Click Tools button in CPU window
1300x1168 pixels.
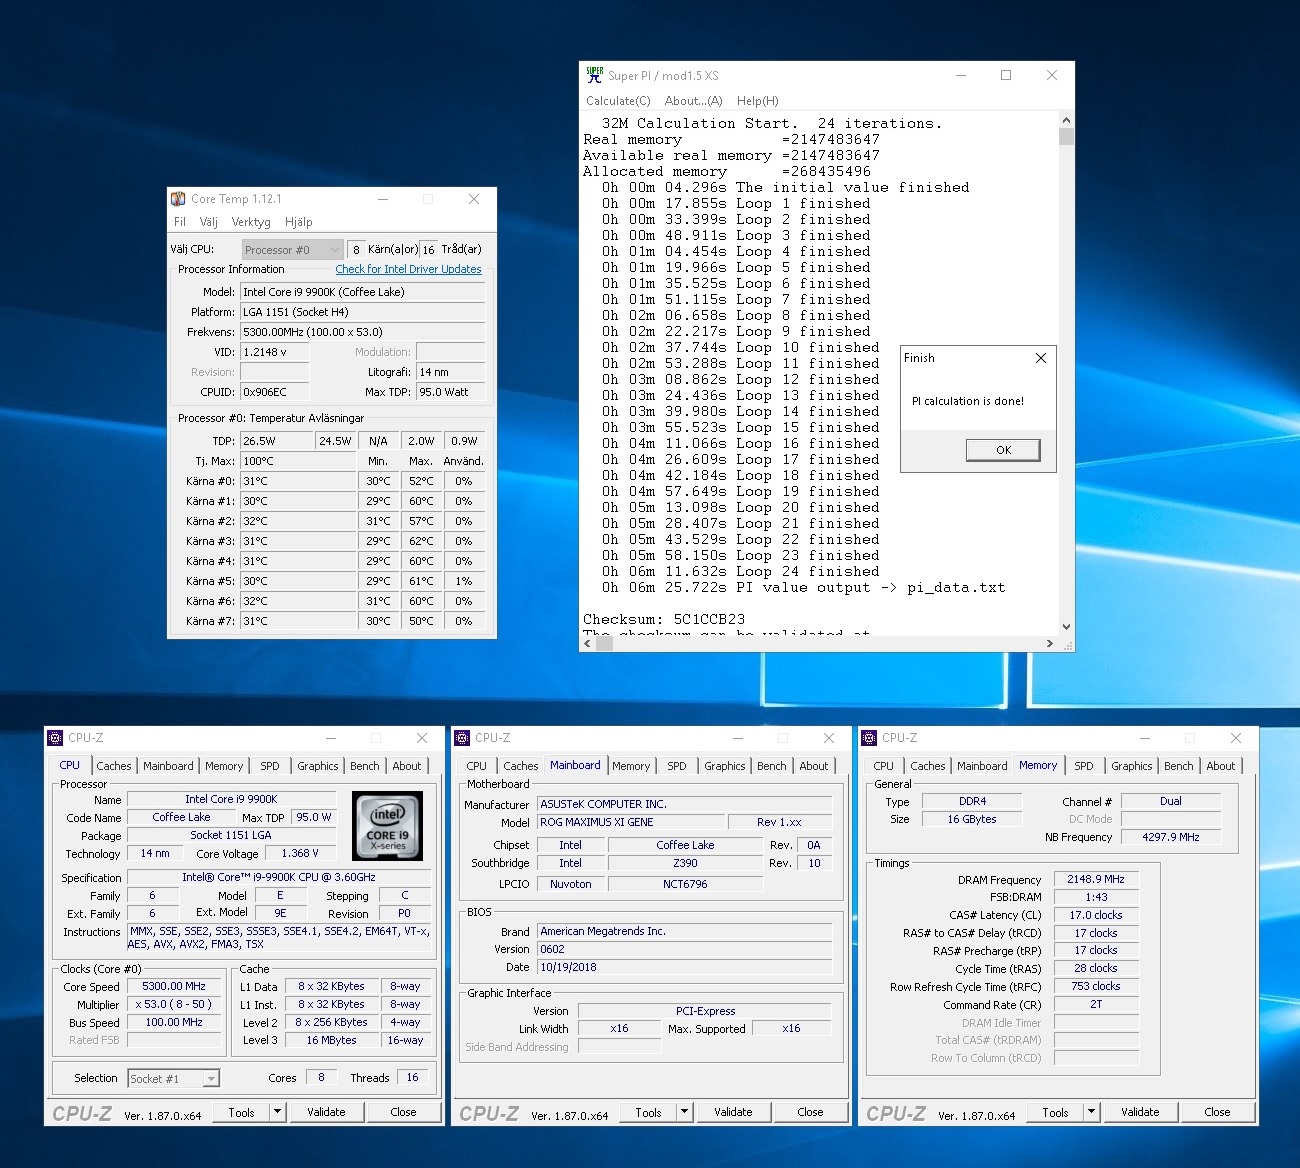tap(241, 1112)
